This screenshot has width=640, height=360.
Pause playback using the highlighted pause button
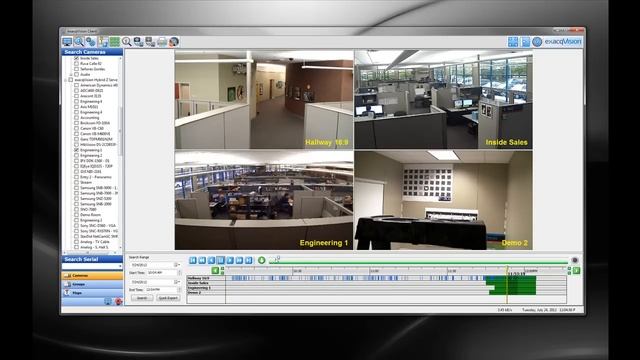pyautogui.click(x=221, y=260)
